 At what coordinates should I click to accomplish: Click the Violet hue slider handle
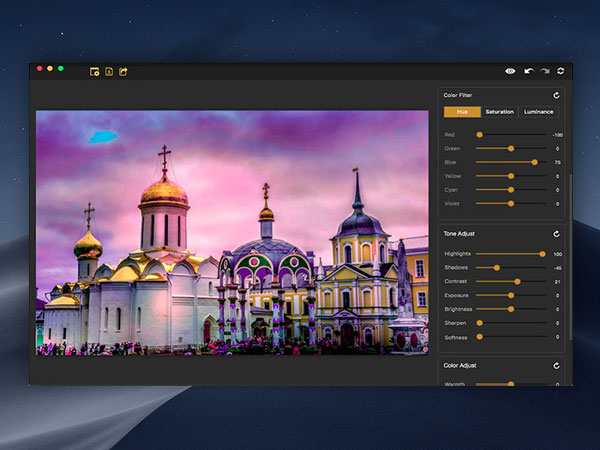[511, 204]
